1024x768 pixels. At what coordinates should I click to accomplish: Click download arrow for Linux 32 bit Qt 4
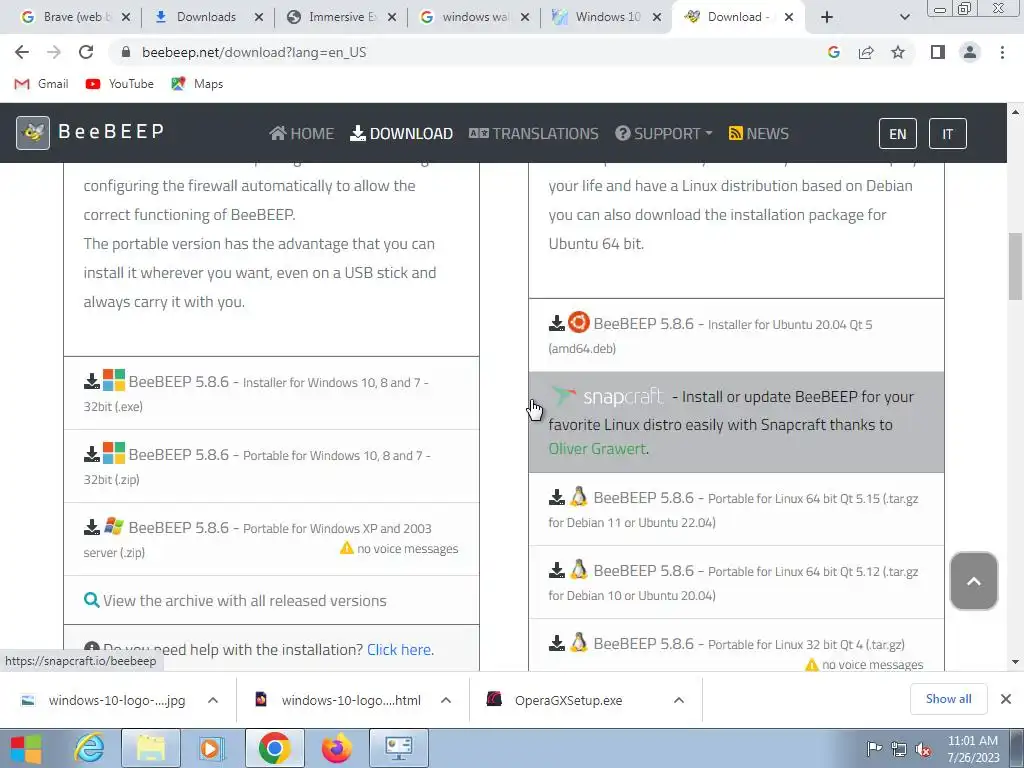click(x=556, y=644)
